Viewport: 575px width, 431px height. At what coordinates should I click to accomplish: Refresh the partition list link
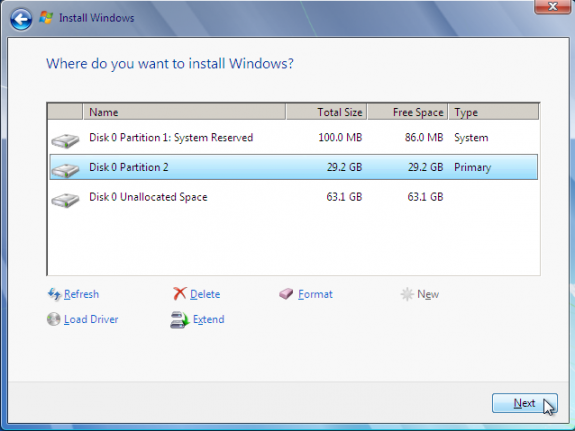point(81,294)
